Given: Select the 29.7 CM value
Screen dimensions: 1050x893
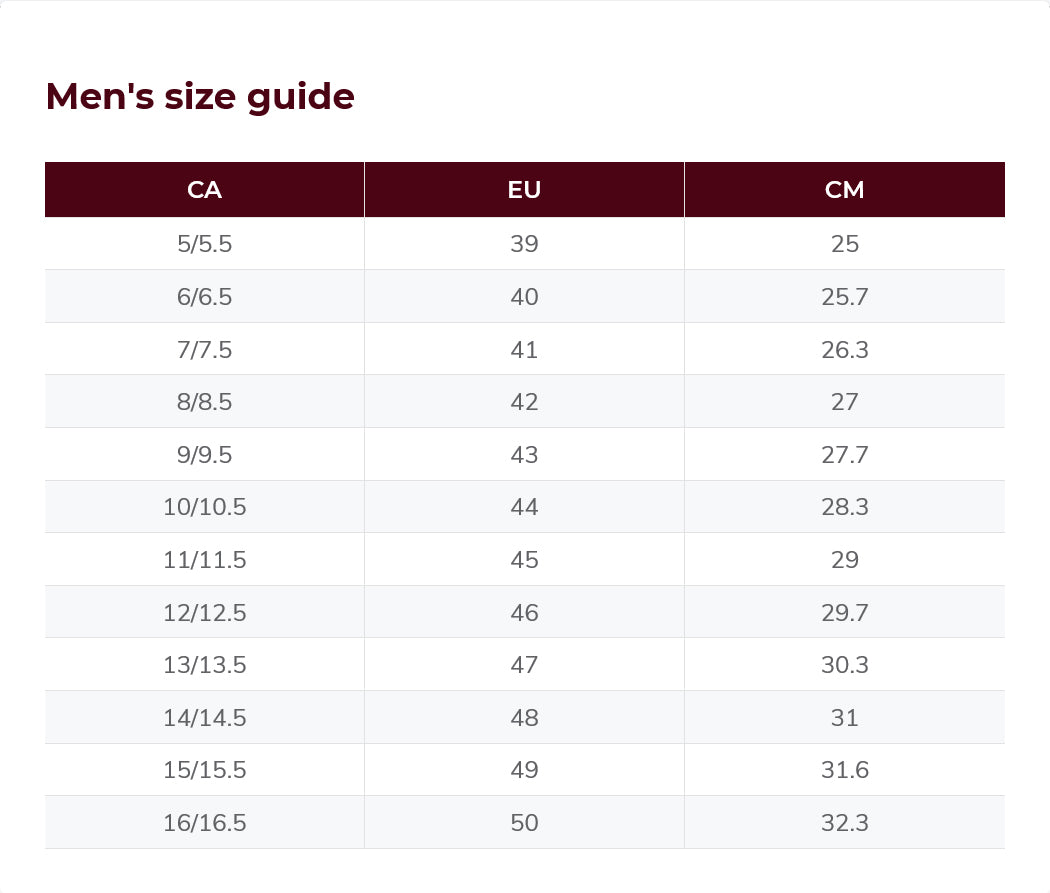Looking at the screenshot, I should (844, 613).
